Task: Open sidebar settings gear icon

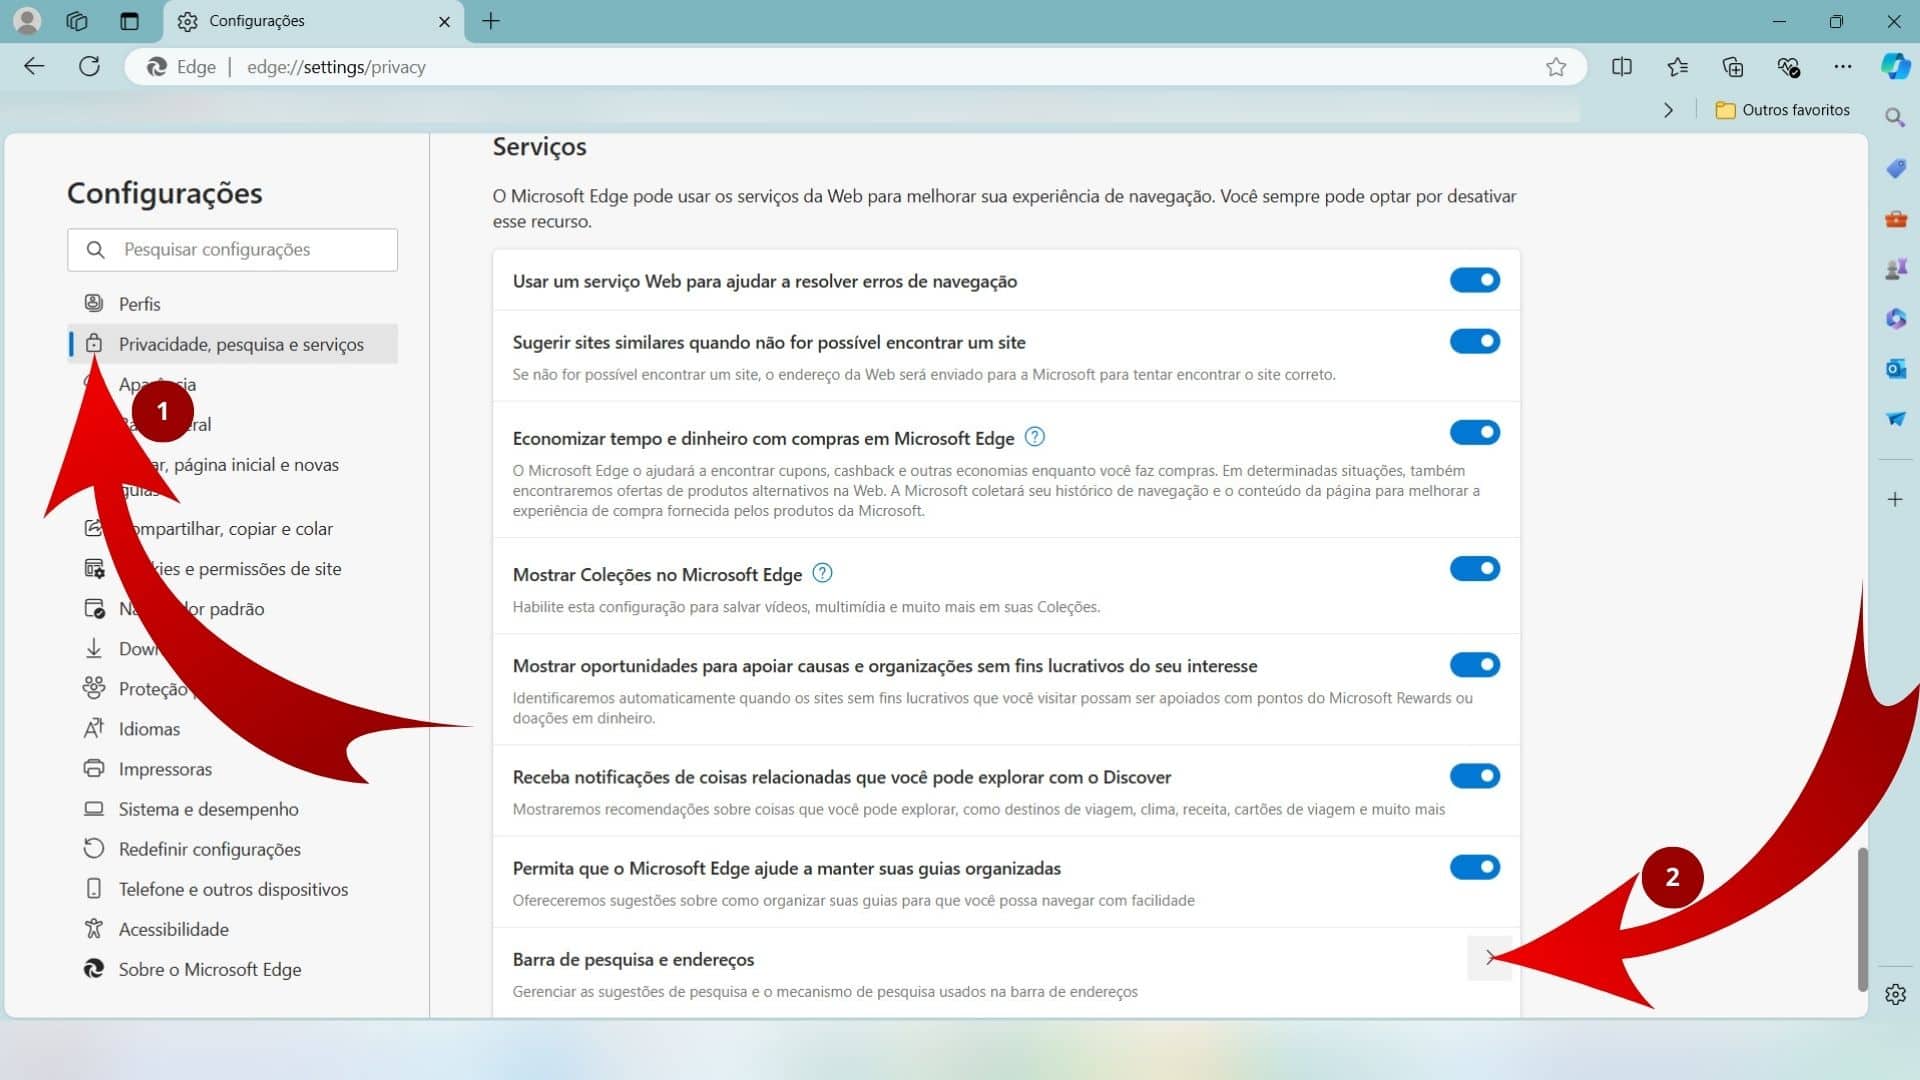Action: (1895, 994)
